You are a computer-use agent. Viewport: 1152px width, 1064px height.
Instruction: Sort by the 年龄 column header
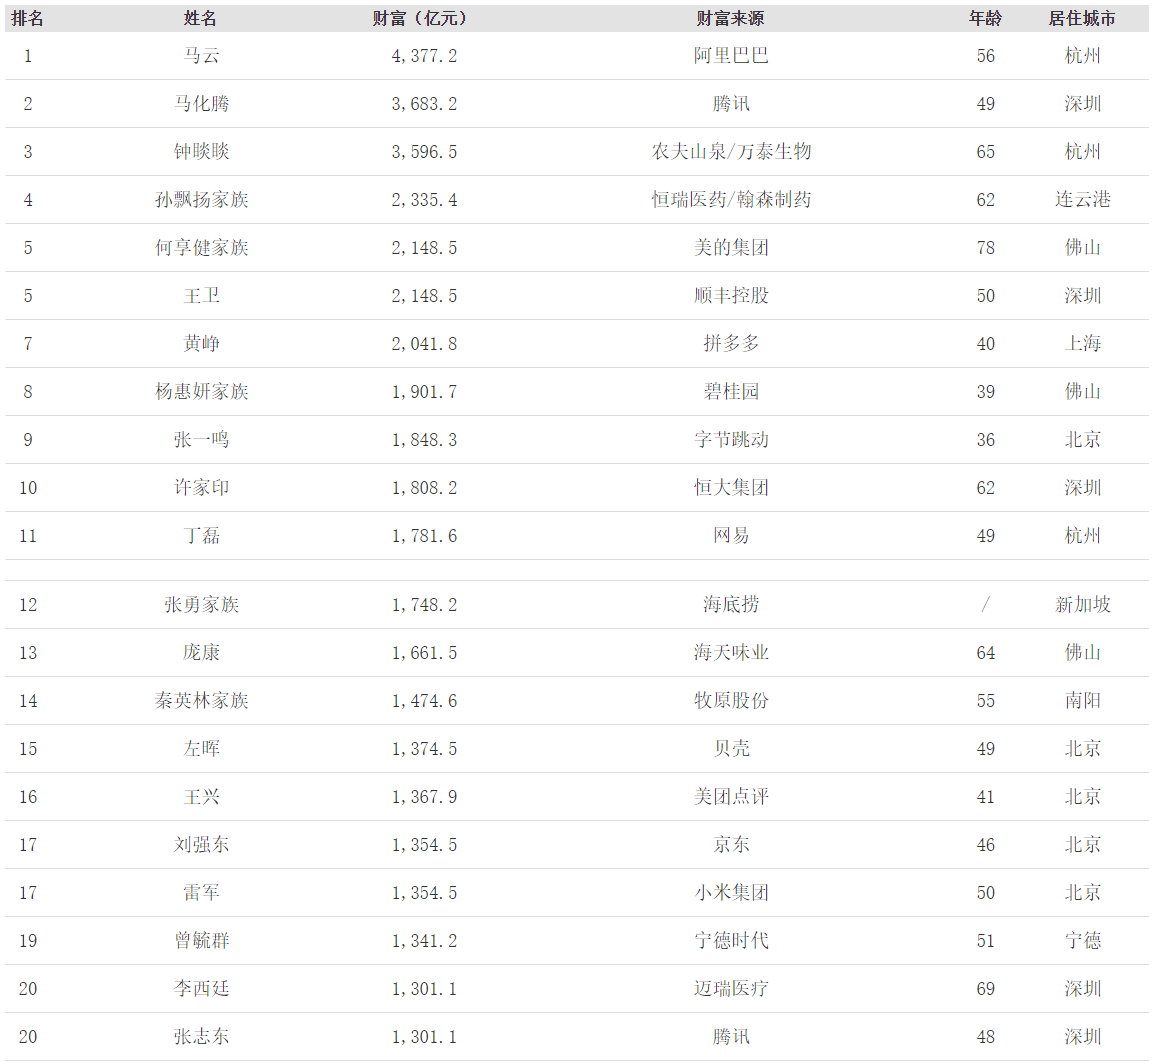985,17
